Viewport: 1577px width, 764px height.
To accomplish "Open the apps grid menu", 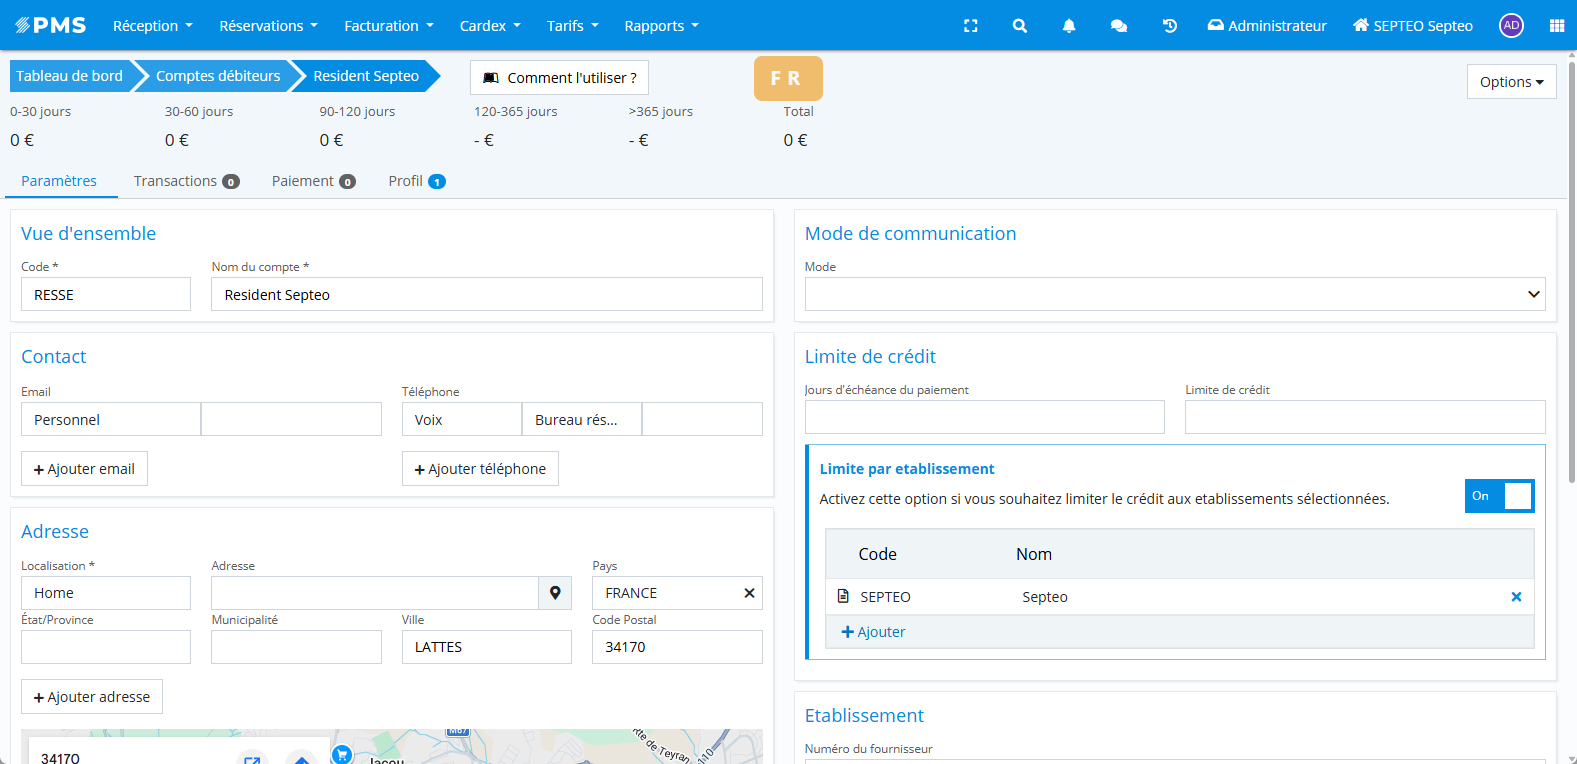I will click(x=1556, y=26).
